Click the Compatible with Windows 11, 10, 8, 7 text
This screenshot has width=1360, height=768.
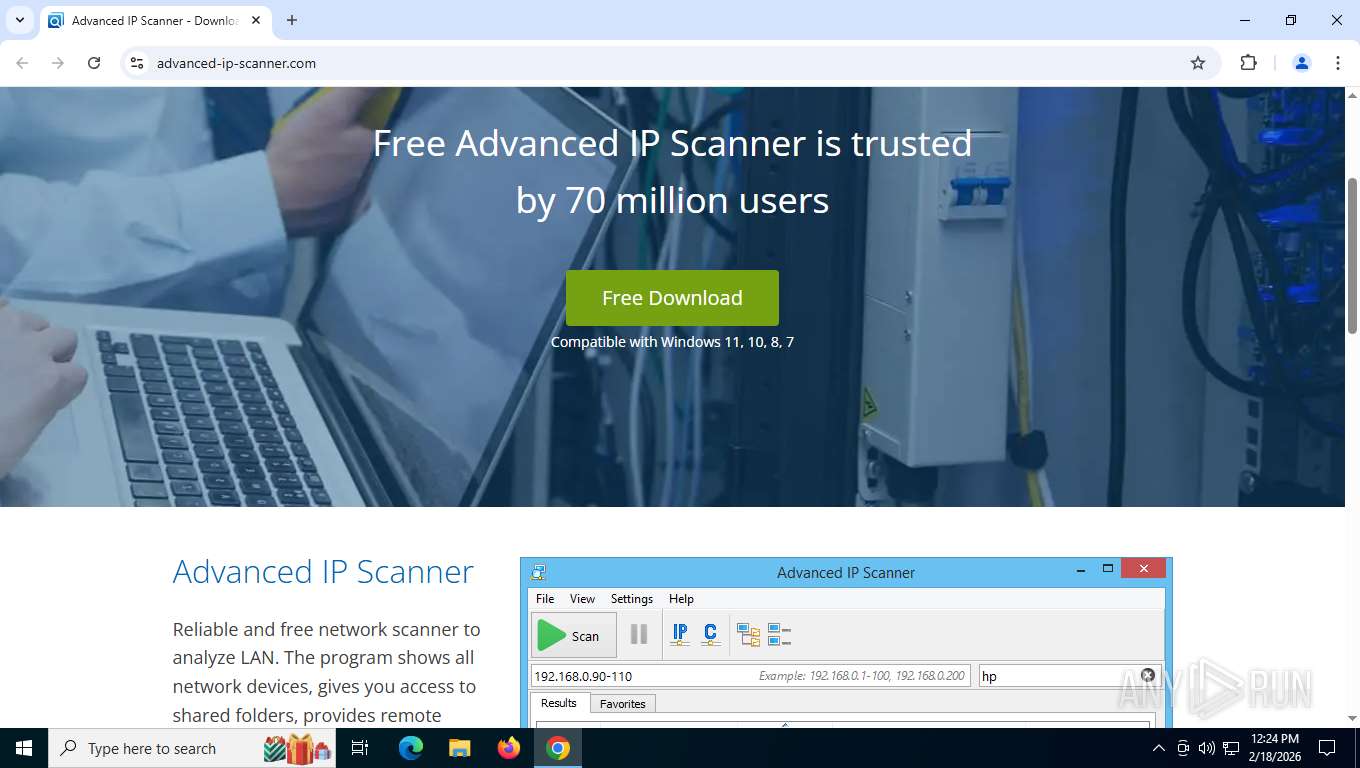pyautogui.click(x=672, y=342)
